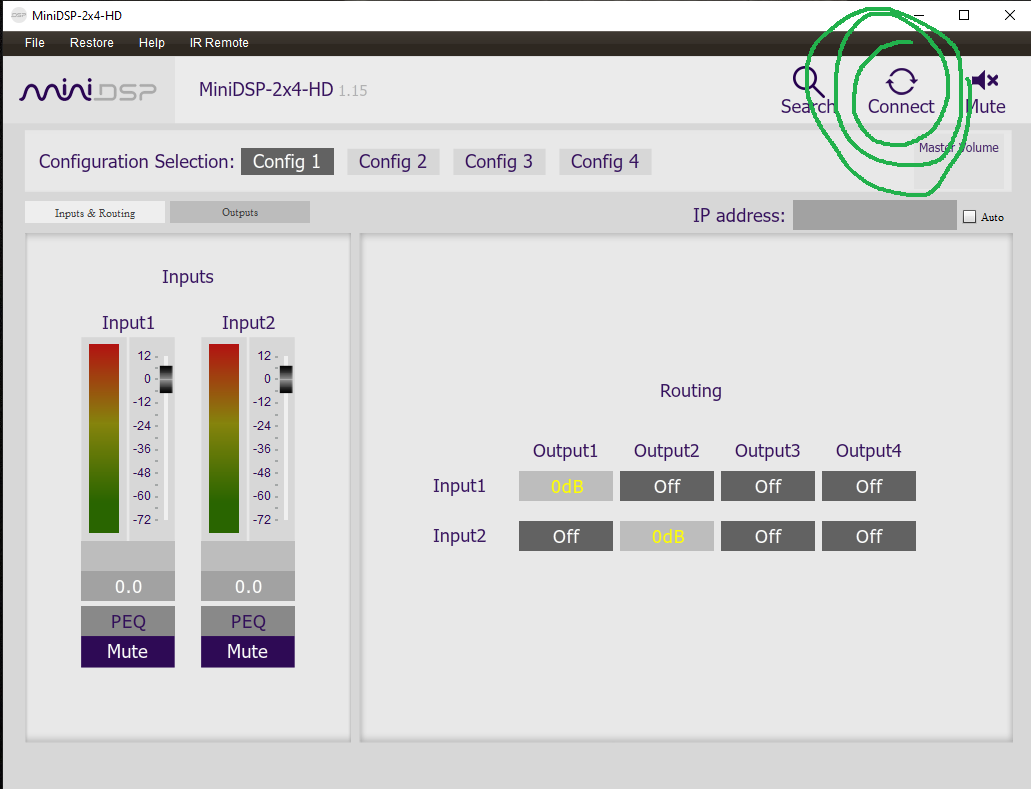Screen dimensions: 1034x790
Task: Click the master Mute speaker icon
Action: click(985, 80)
